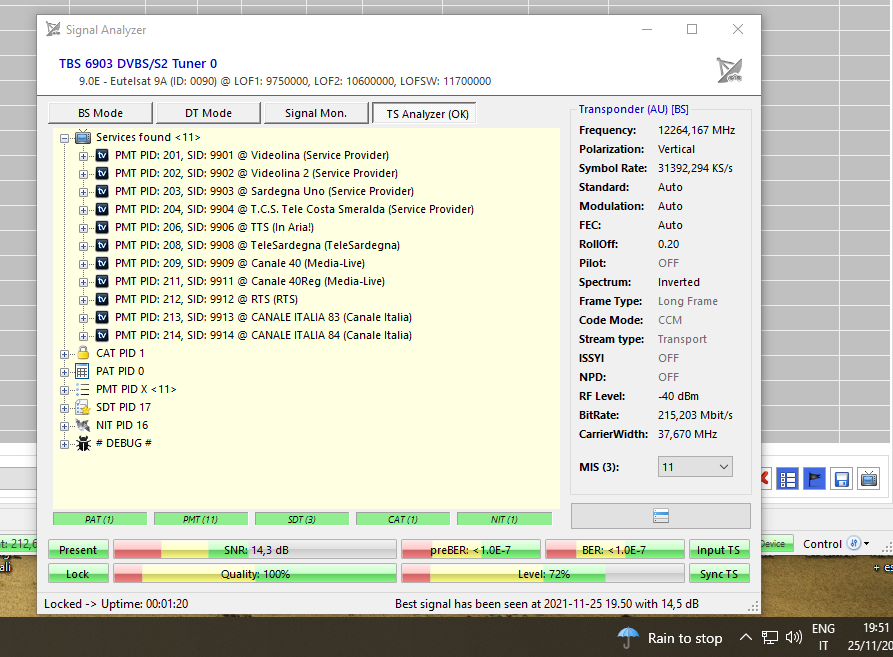The height and width of the screenshot is (657, 893).
Task: Click the tv icon of Canale 40Reg row
Action: (x=102, y=281)
